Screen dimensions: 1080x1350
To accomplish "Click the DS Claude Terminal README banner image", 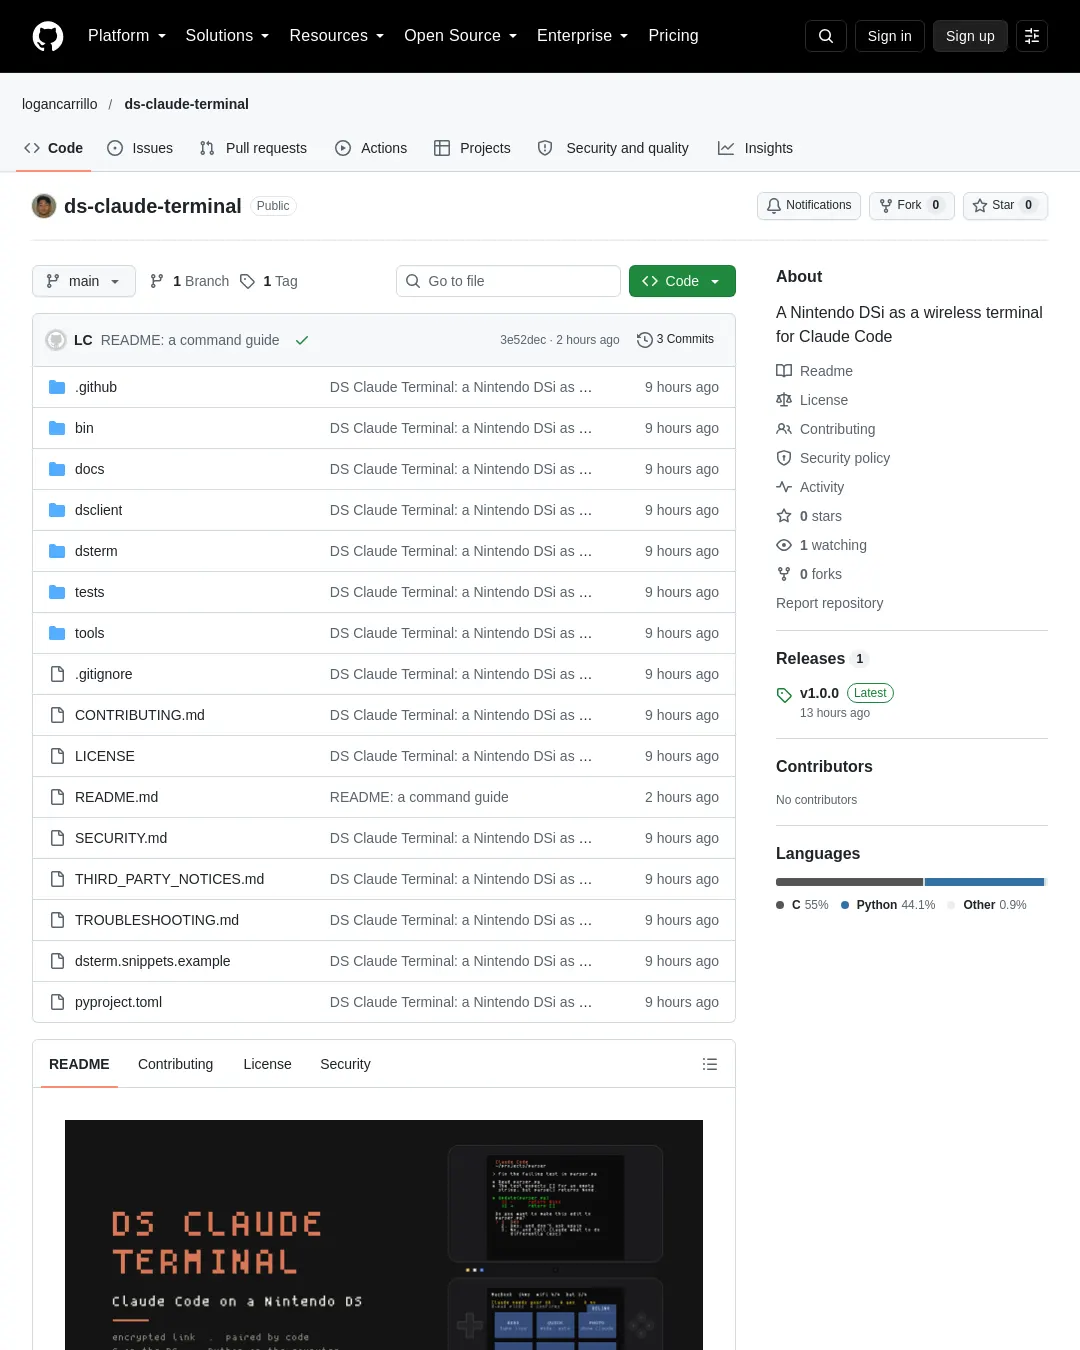I will [384, 1235].
